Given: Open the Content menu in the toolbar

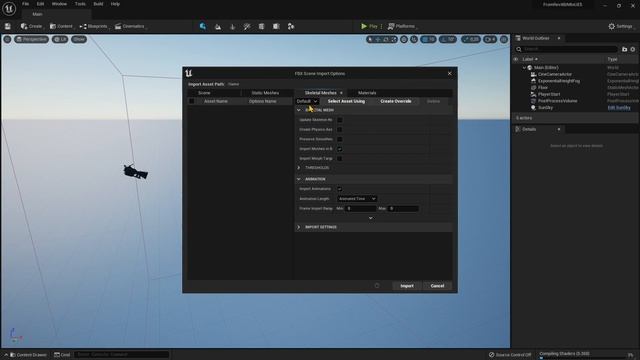Looking at the screenshot, I should click(61, 26).
